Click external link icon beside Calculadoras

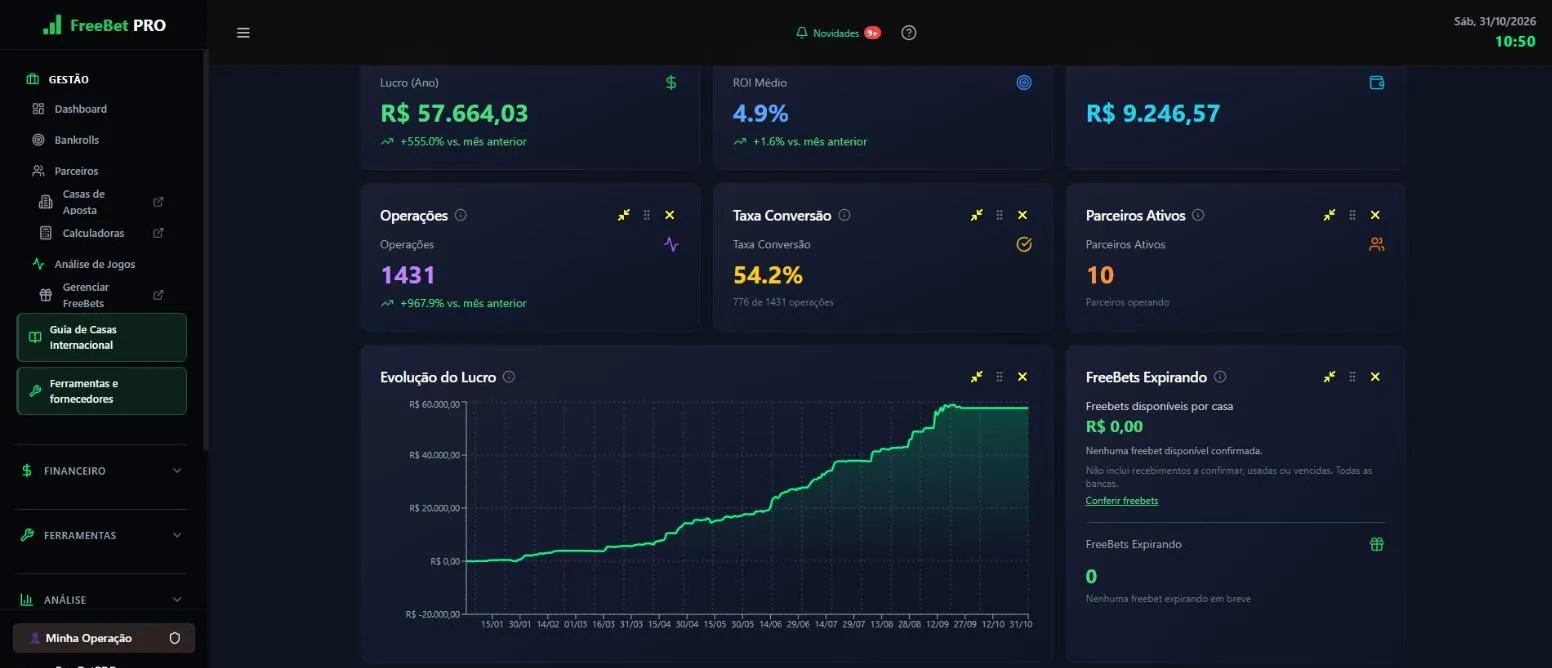pyautogui.click(x=158, y=233)
